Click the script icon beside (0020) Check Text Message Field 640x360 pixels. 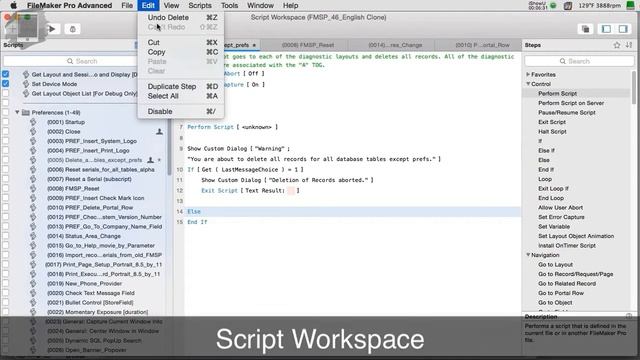click(x=33, y=293)
